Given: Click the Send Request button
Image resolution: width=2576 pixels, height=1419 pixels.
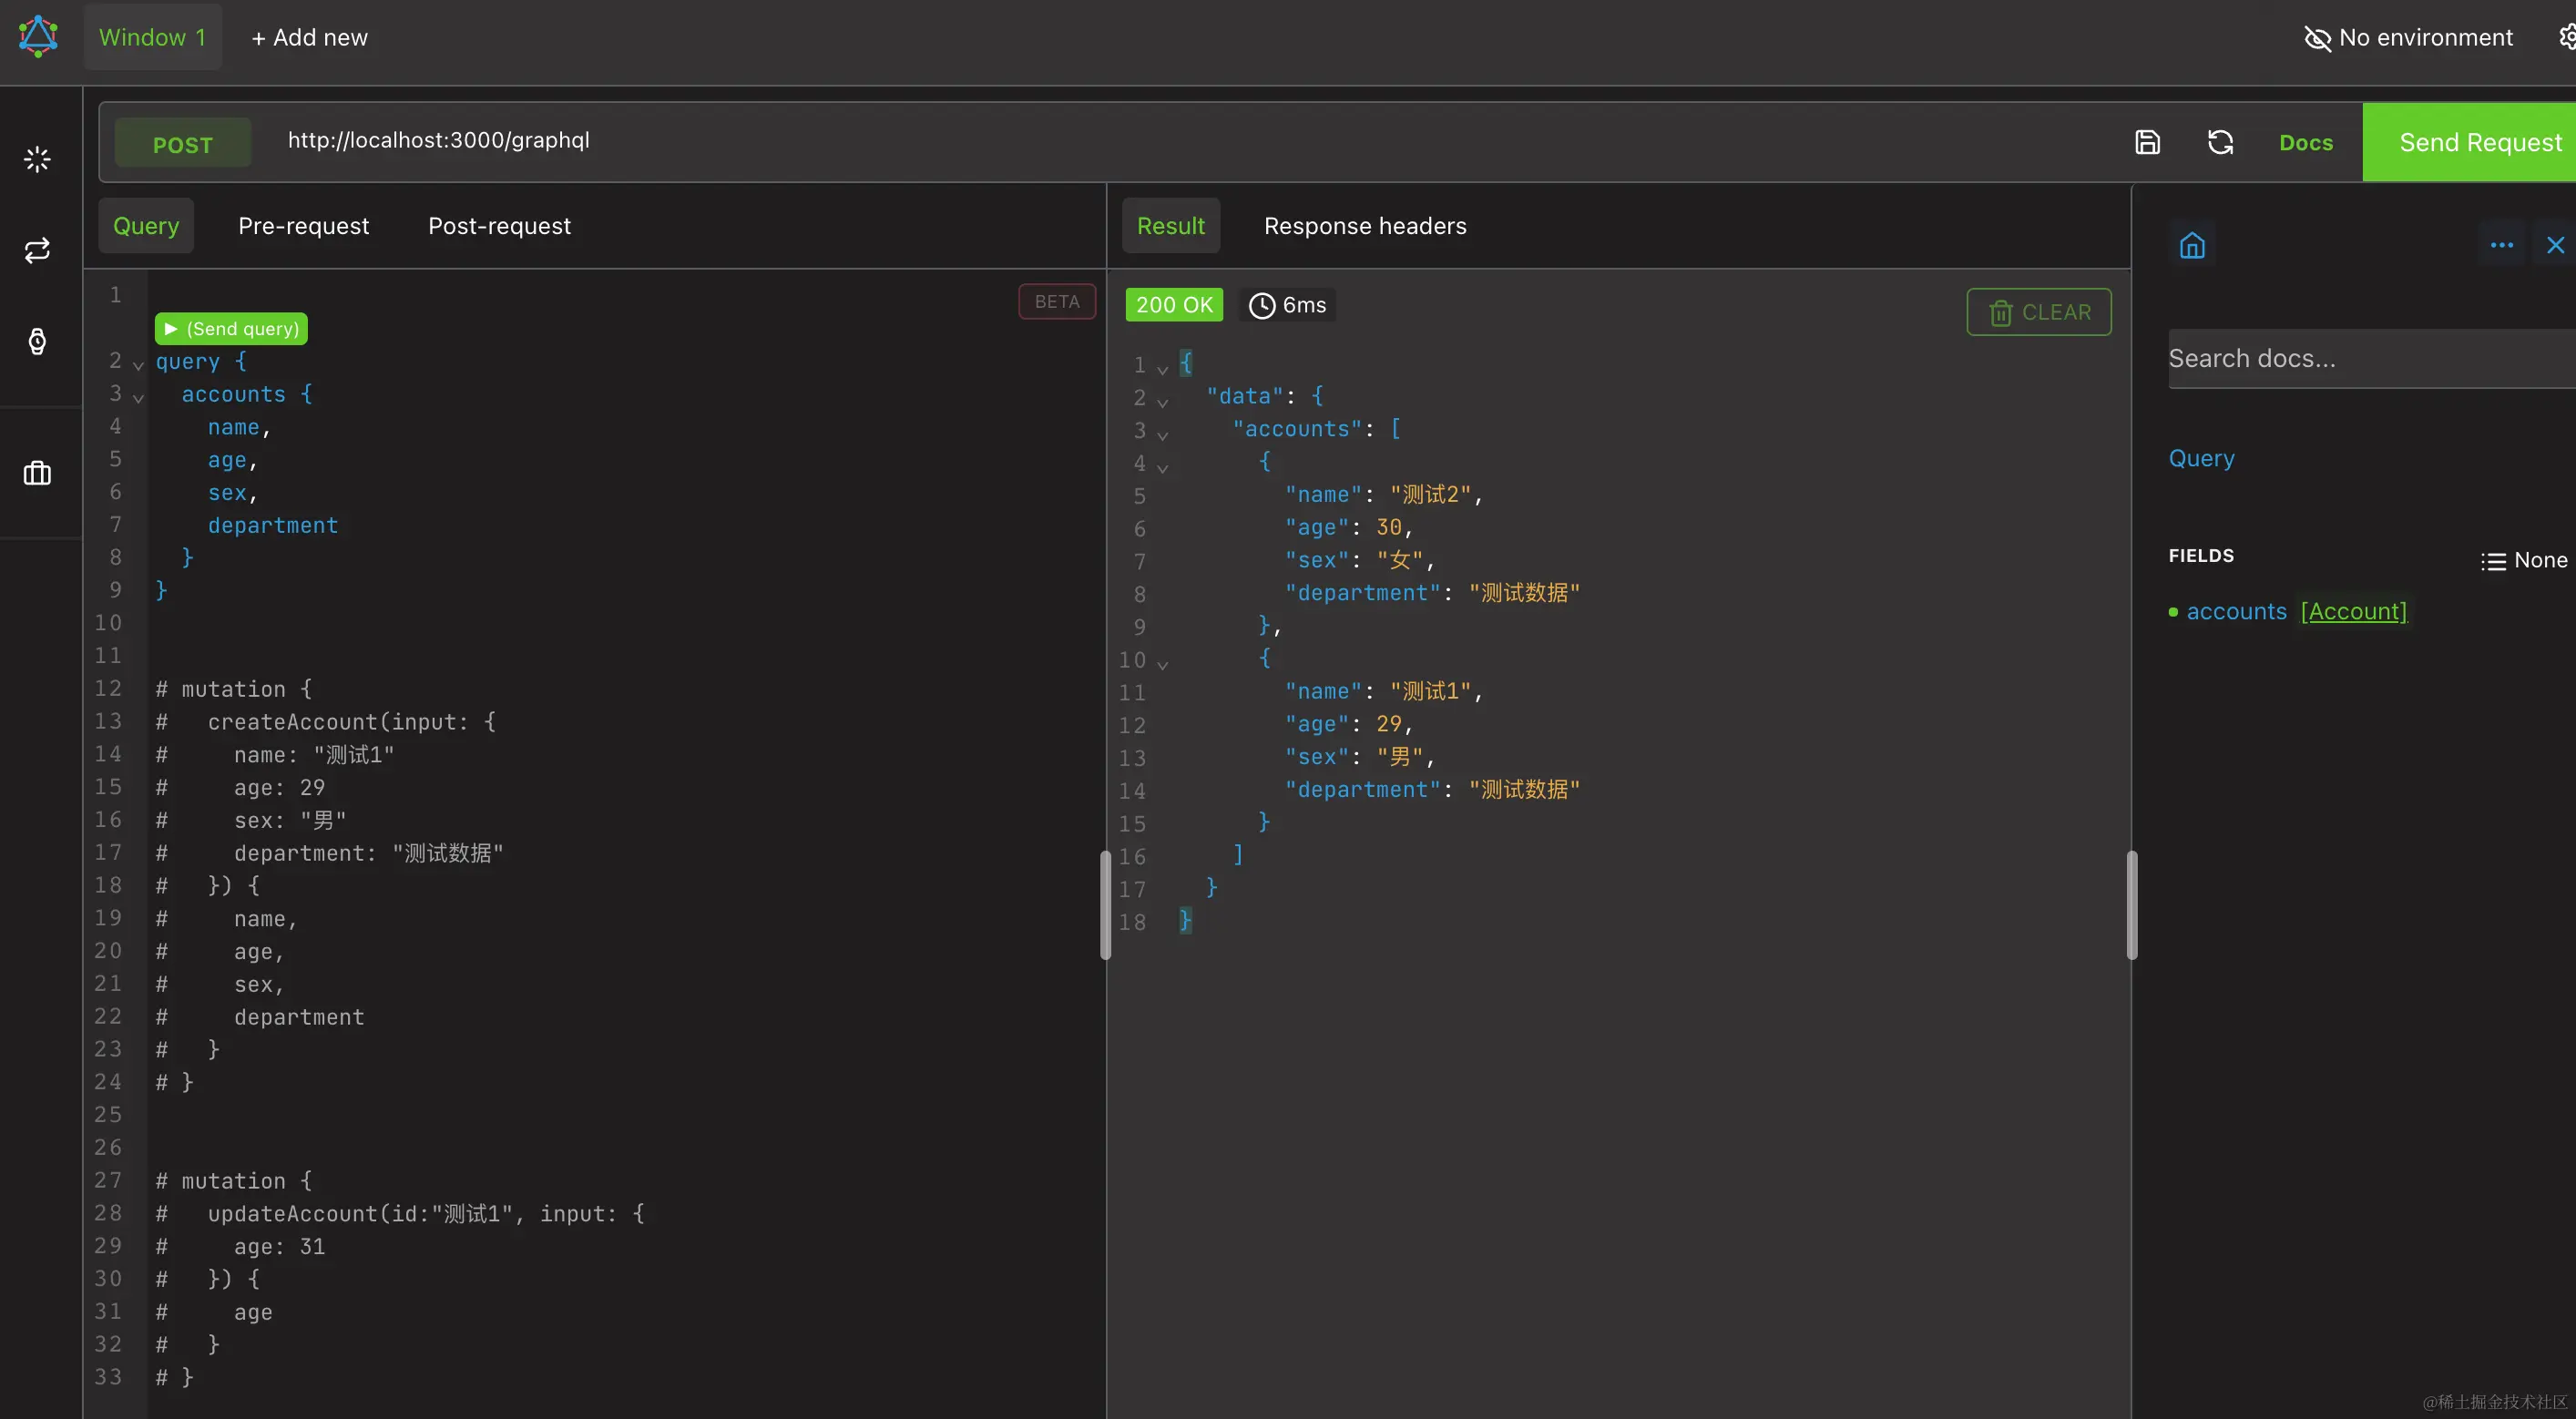Looking at the screenshot, I should click(x=2469, y=142).
